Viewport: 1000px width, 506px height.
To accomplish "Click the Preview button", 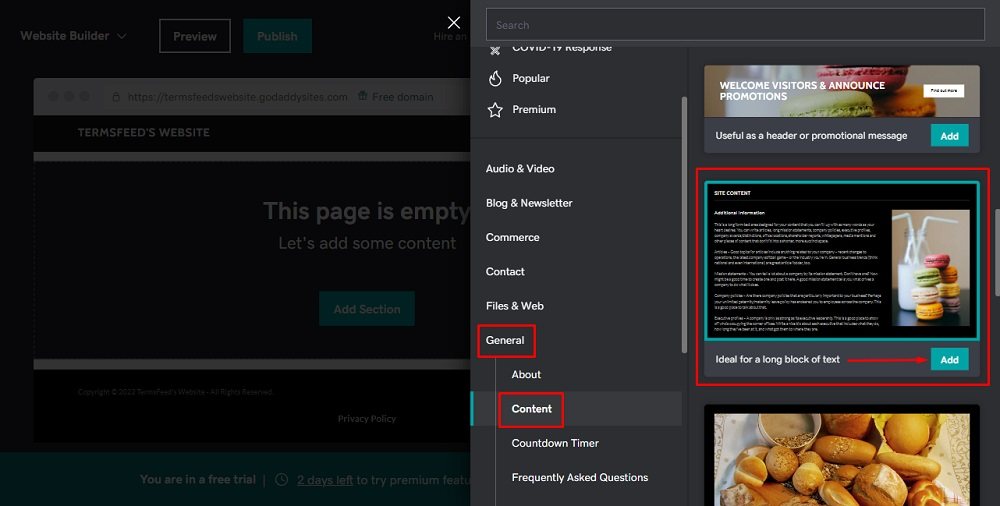I will (195, 36).
